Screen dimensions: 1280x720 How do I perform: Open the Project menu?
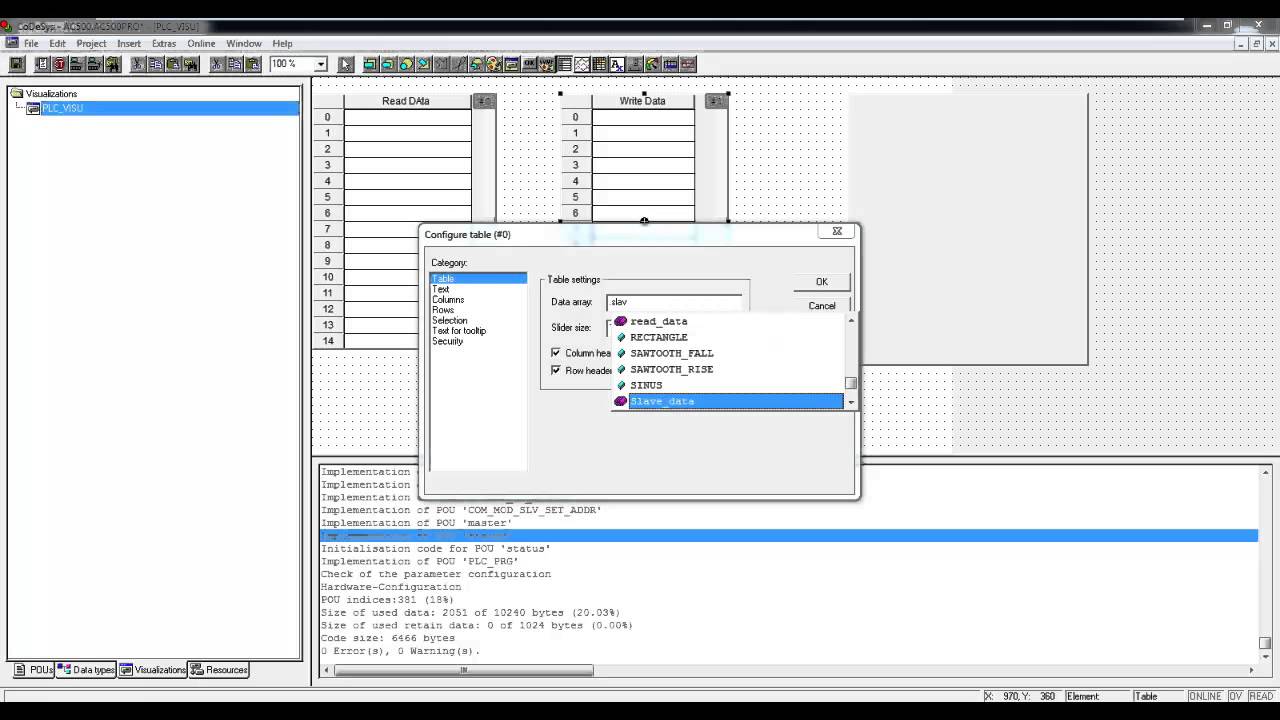tap(91, 44)
